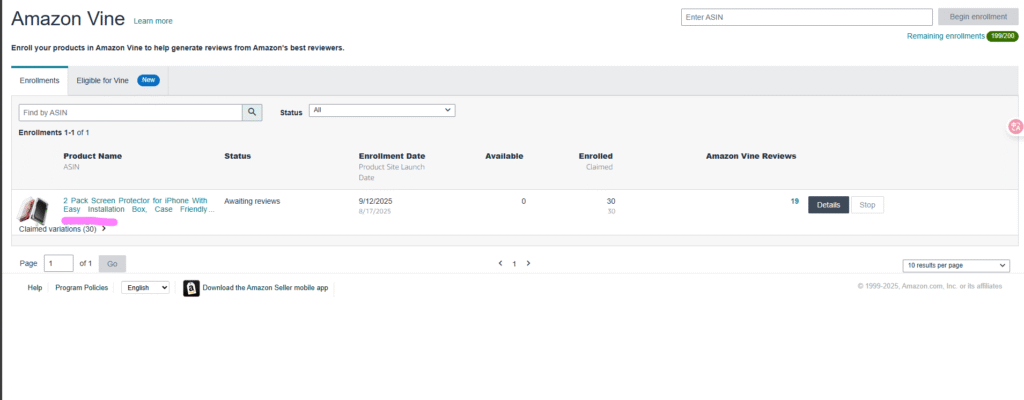The width and height of the screenshot is (1024, 400).
Task: Click the Stop button for the enrollment
Action: tap(867, 204)
